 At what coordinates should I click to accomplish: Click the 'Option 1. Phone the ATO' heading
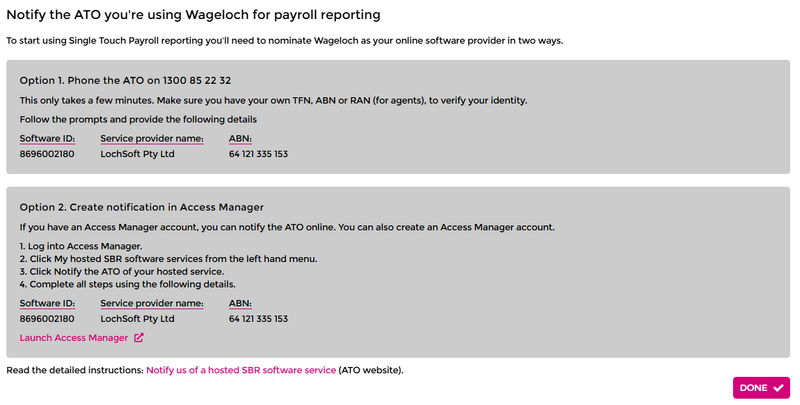pos(126,80)
